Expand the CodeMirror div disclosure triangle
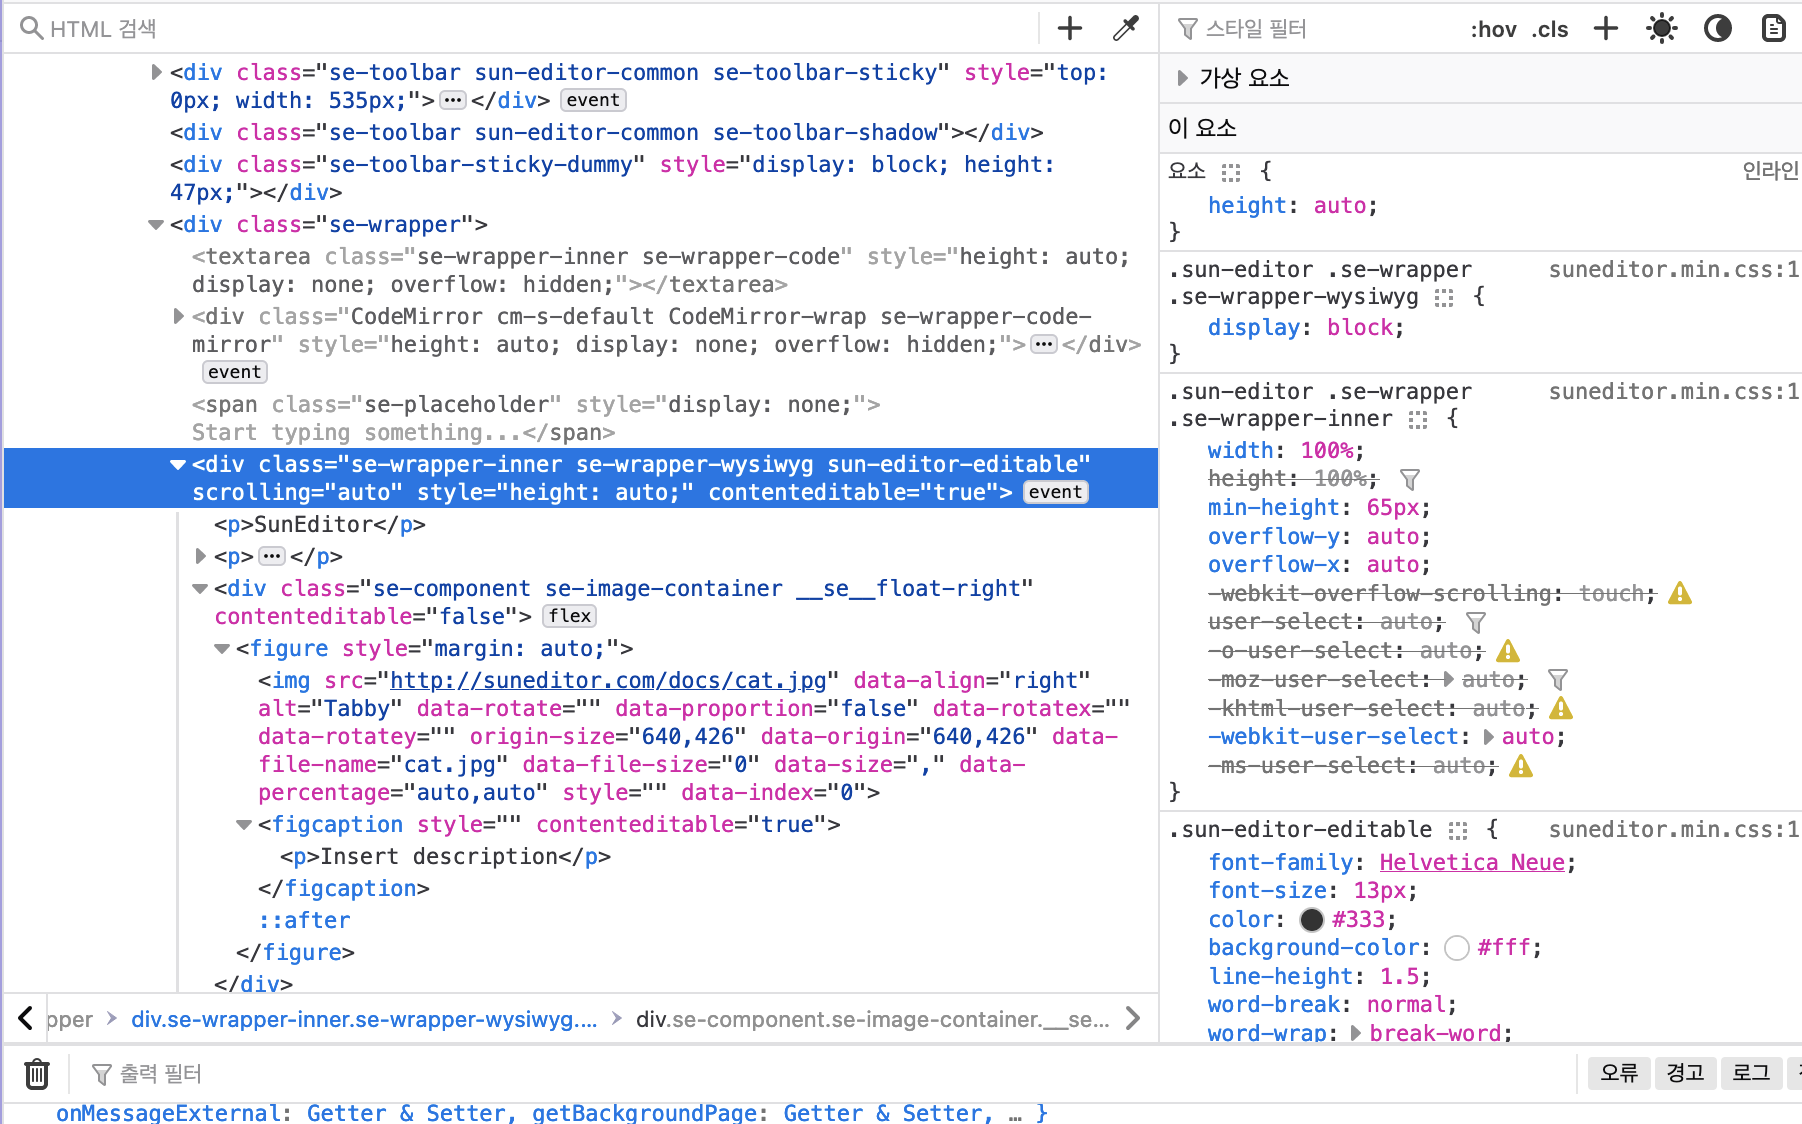Viewport: 1802px width, 1124px height. [x=177, y=317]
